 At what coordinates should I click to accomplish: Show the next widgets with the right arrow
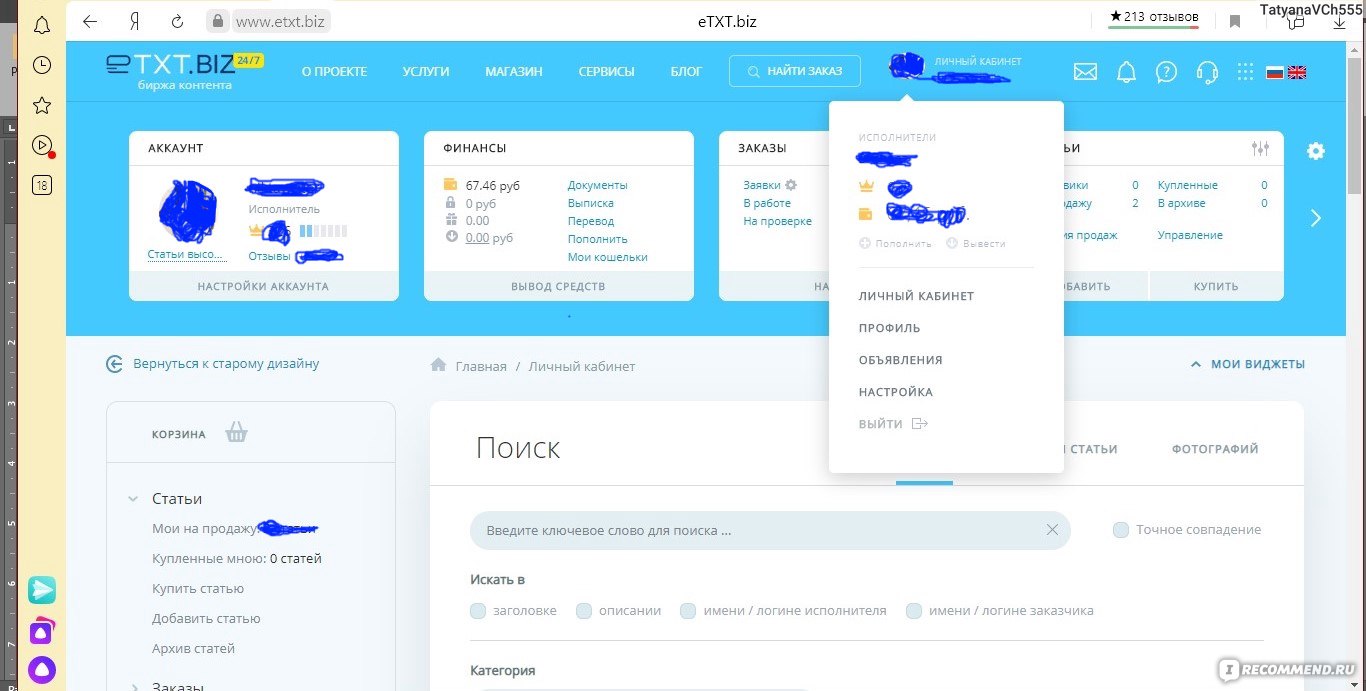pyautogui.click(x=1316, y=218)
